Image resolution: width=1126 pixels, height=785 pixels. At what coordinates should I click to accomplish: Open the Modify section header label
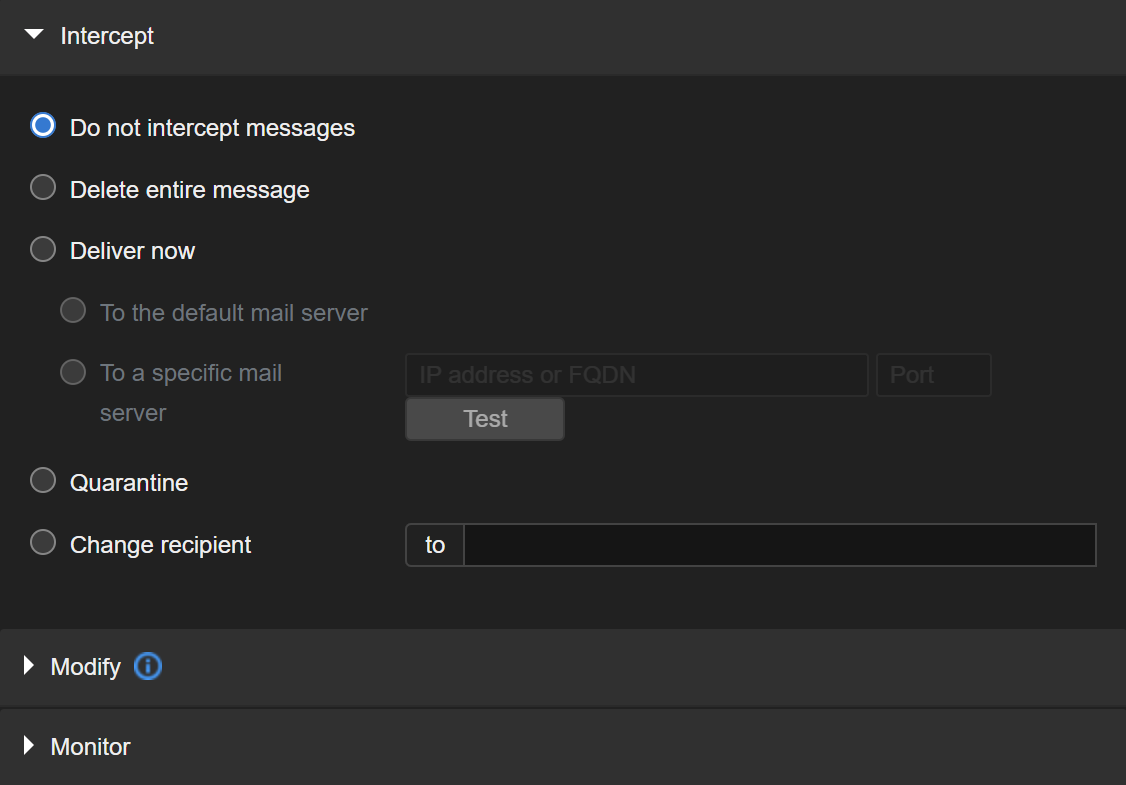click(x=86, y=667)
